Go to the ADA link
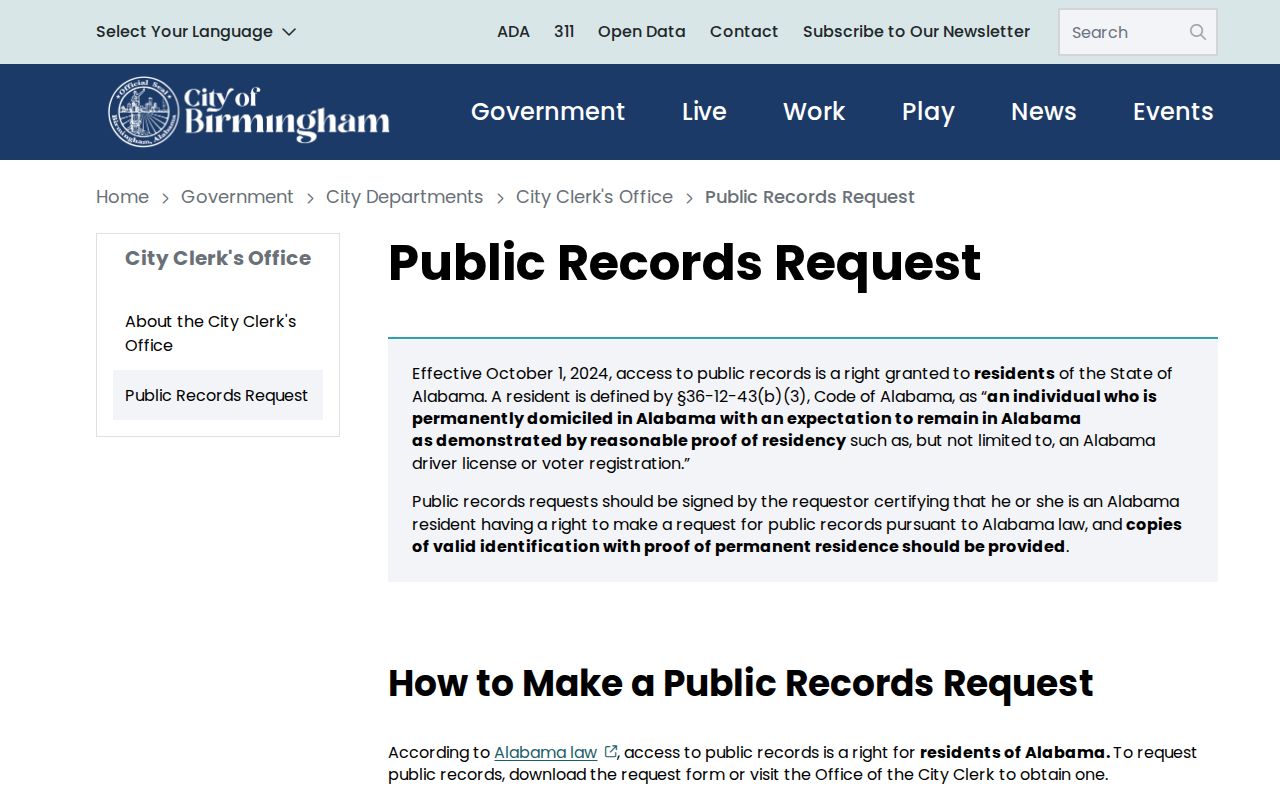The height and width of the screenshot is (800, 1280). 513,32
